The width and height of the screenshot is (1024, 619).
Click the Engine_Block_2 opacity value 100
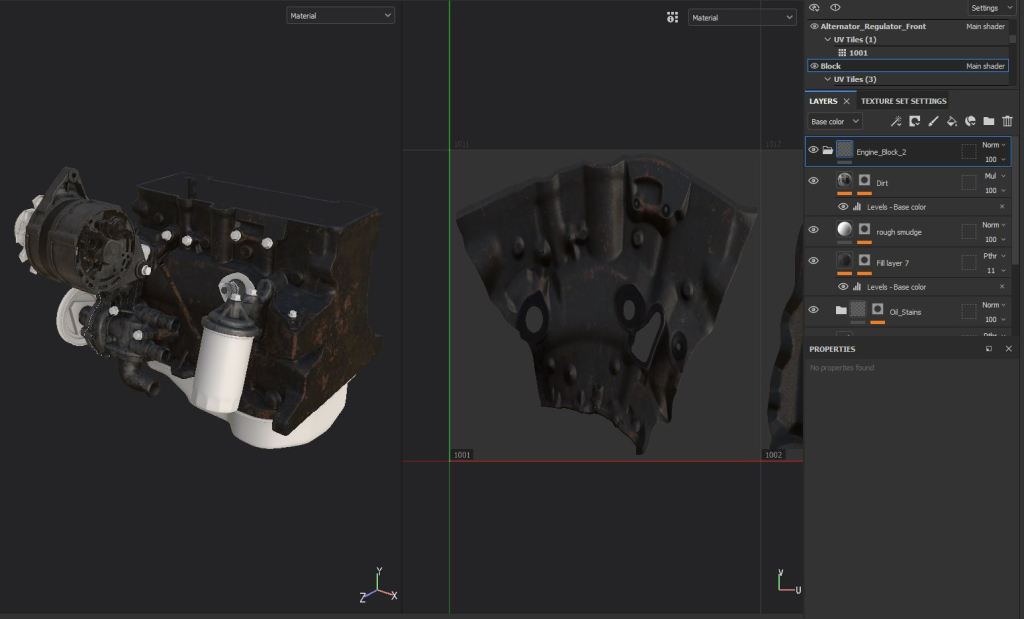(x=991, y=159)
